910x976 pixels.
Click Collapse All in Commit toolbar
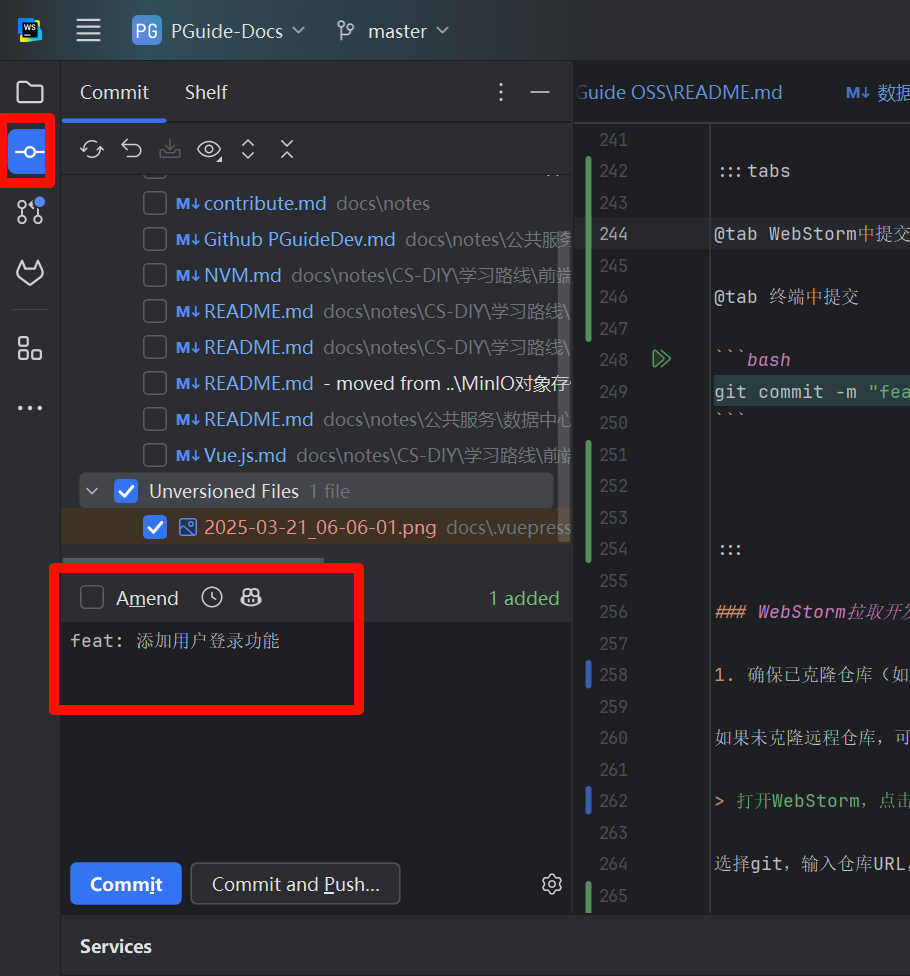[287, 149]
